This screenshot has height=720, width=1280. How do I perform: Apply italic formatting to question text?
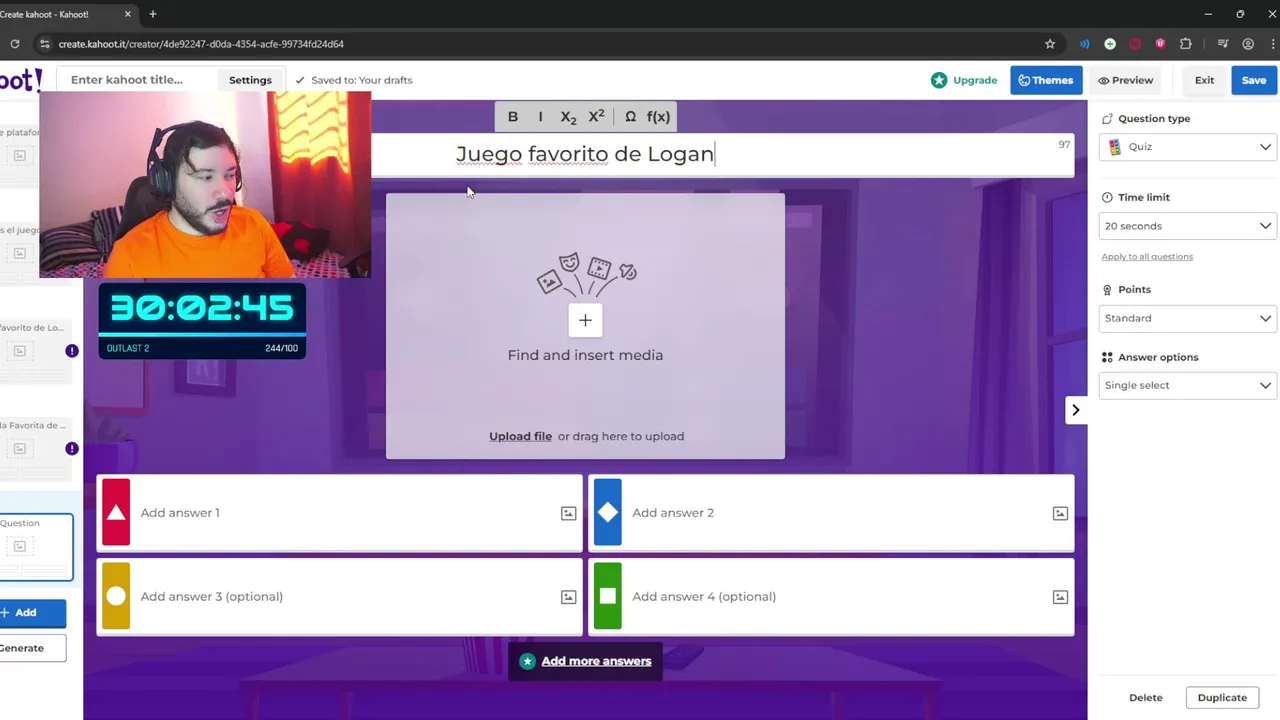[541, 117]
